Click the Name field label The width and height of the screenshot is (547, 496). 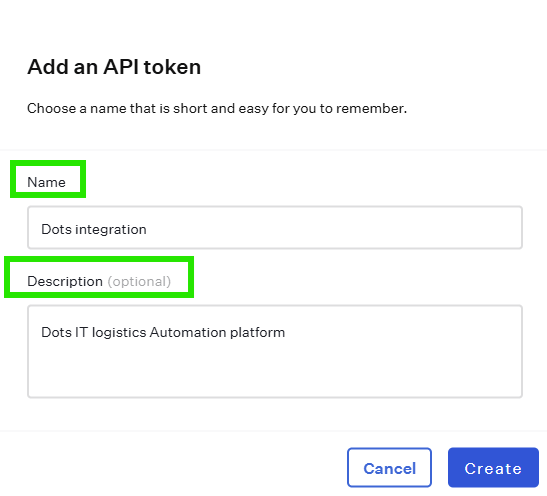click(46, 182)
